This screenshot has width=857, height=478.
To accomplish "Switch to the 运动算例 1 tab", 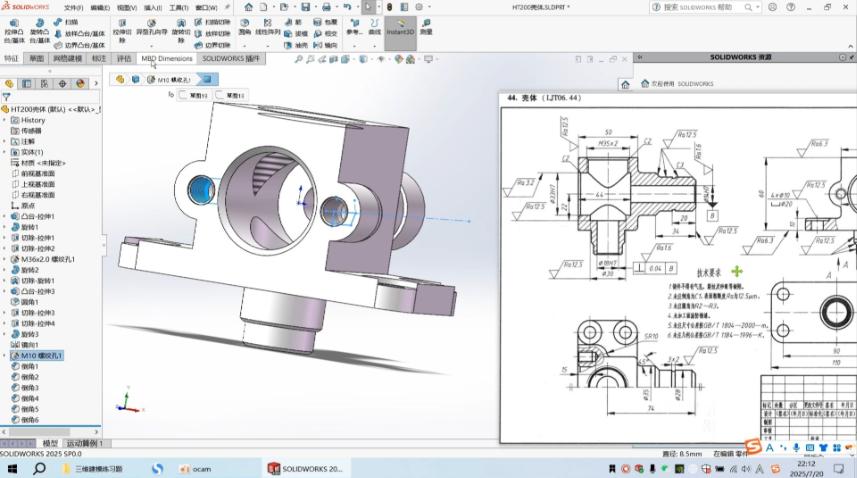I will coord(85,443).
